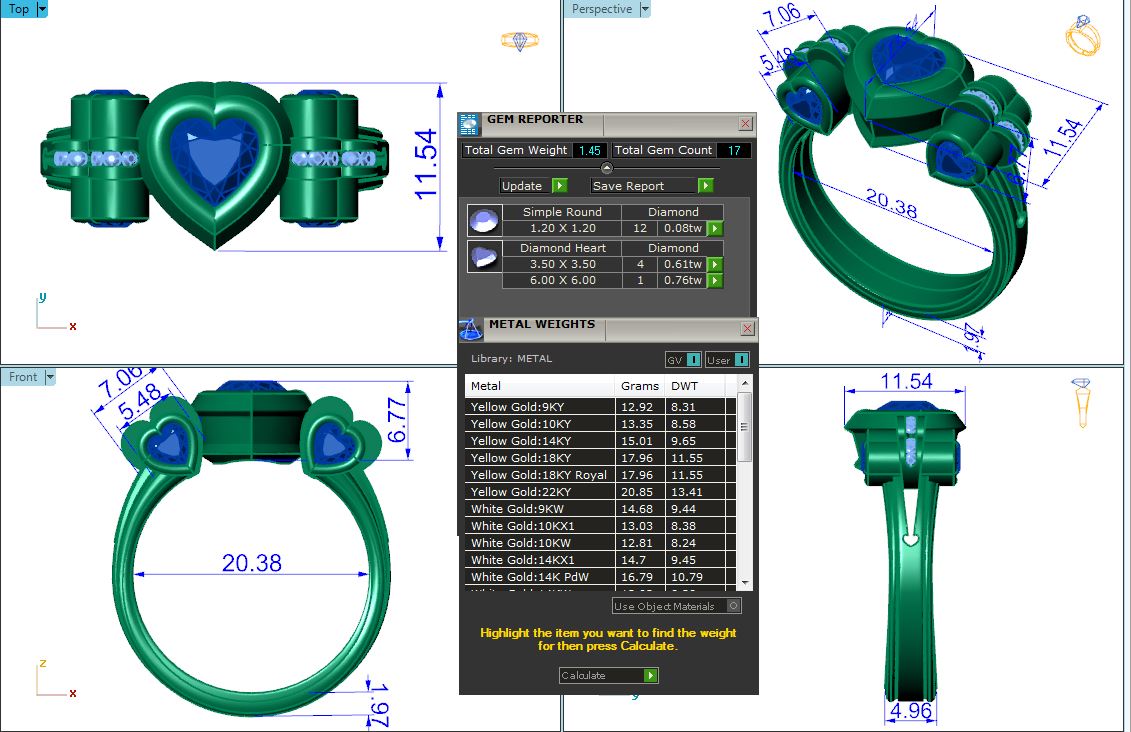1131x732 pixels.
Task: Open the Perspective viewport dropdown arrow
Action: tap(645, 9)
